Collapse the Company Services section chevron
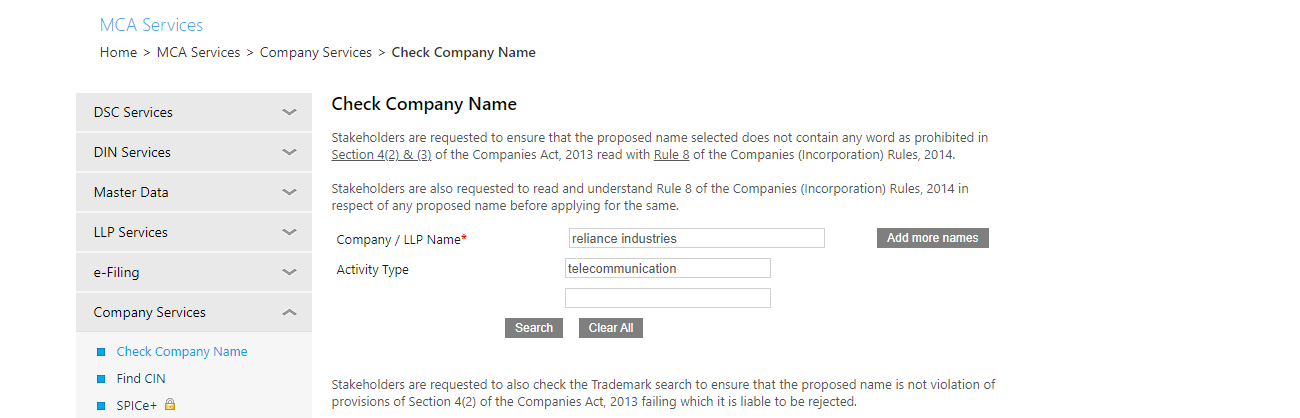 289,312
